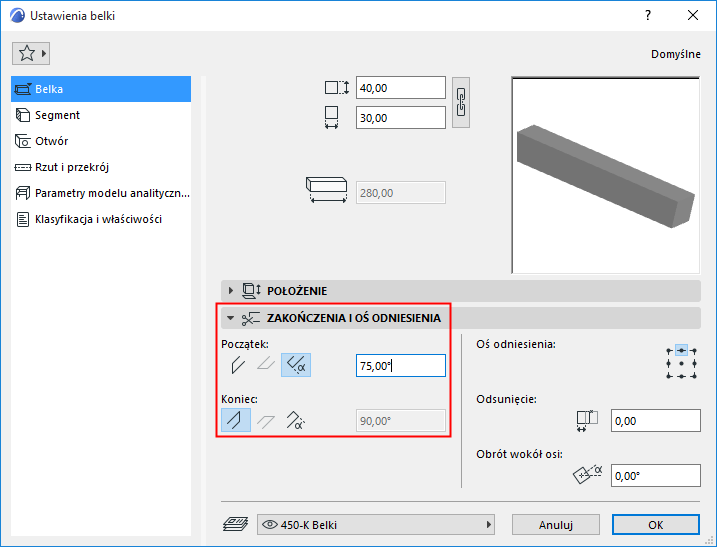The height and width of the screenshot is (547, 717).
Task: Expand the POŁOŻENIE panel
Action: tap(230, 290)
